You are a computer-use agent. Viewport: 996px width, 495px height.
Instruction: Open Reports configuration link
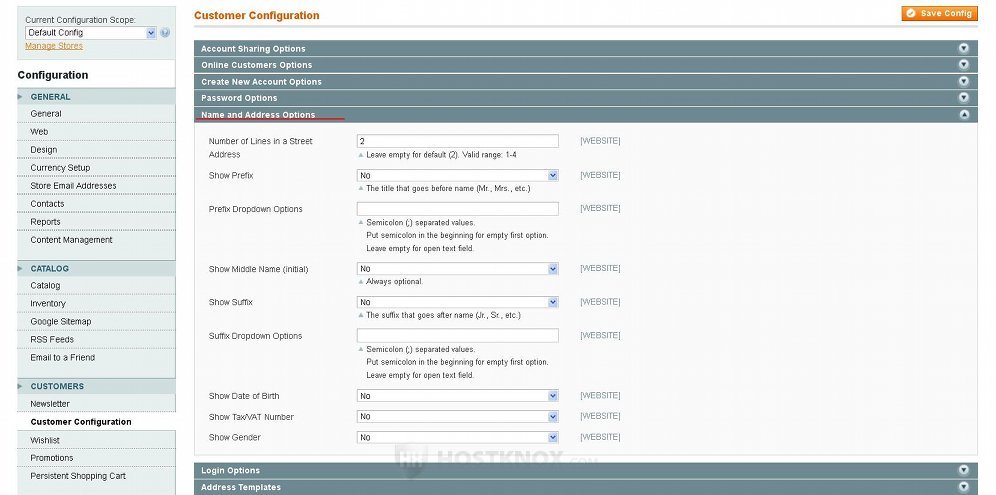45,222
